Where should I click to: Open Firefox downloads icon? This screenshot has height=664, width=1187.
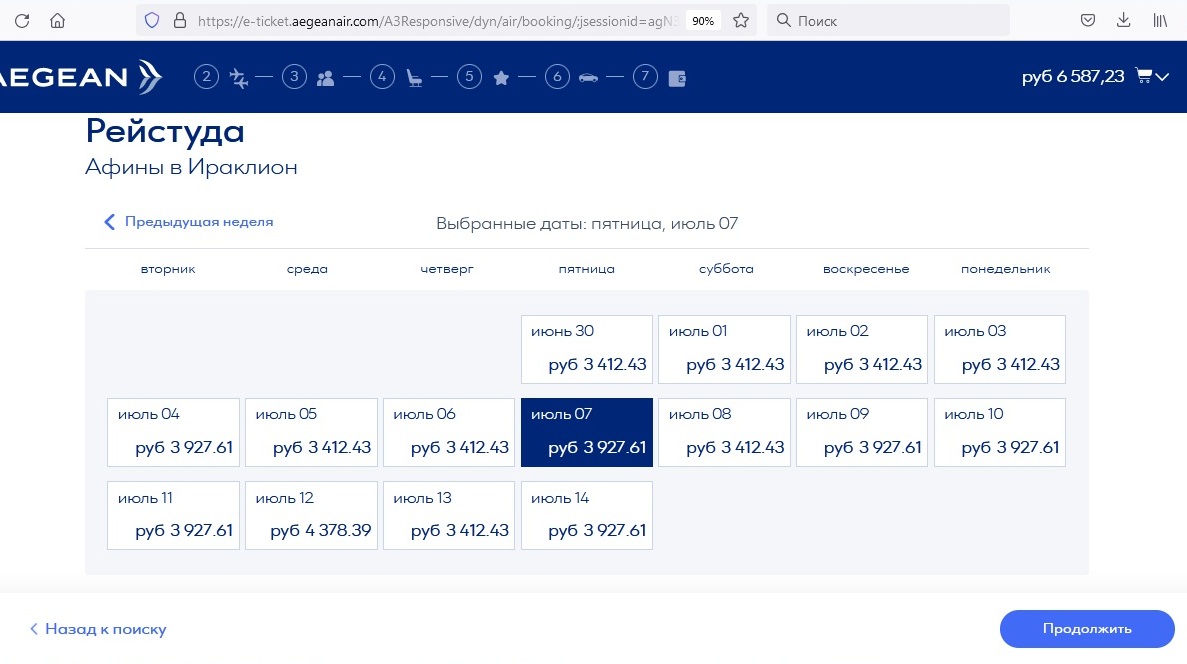[x=1124, y=20]
